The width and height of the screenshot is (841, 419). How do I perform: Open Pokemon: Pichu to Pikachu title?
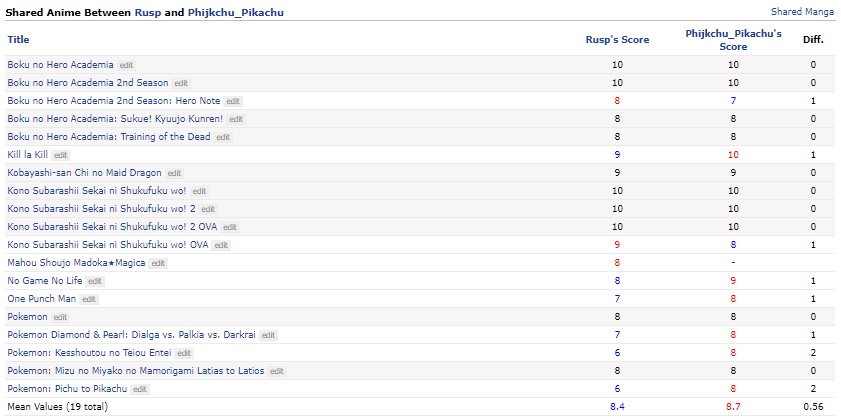(x=68, y=388)
